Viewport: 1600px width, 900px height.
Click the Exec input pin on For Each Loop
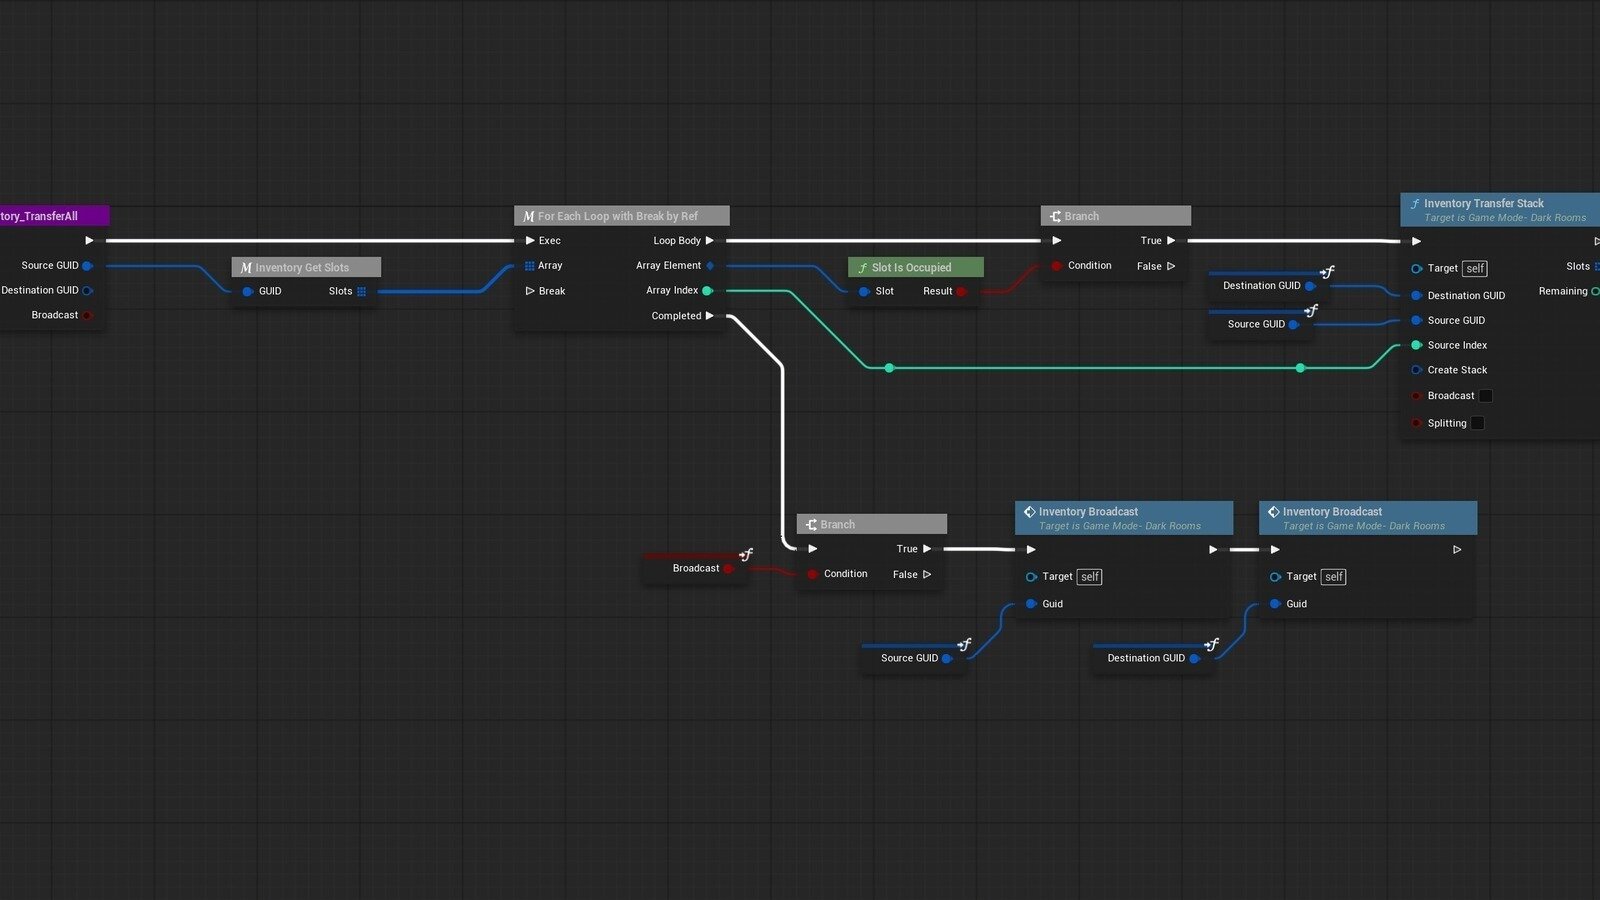[x=530, y=240]
